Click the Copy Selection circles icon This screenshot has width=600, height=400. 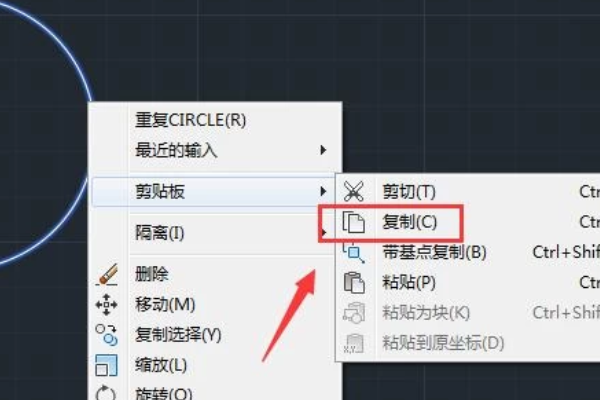click(106, 335)
